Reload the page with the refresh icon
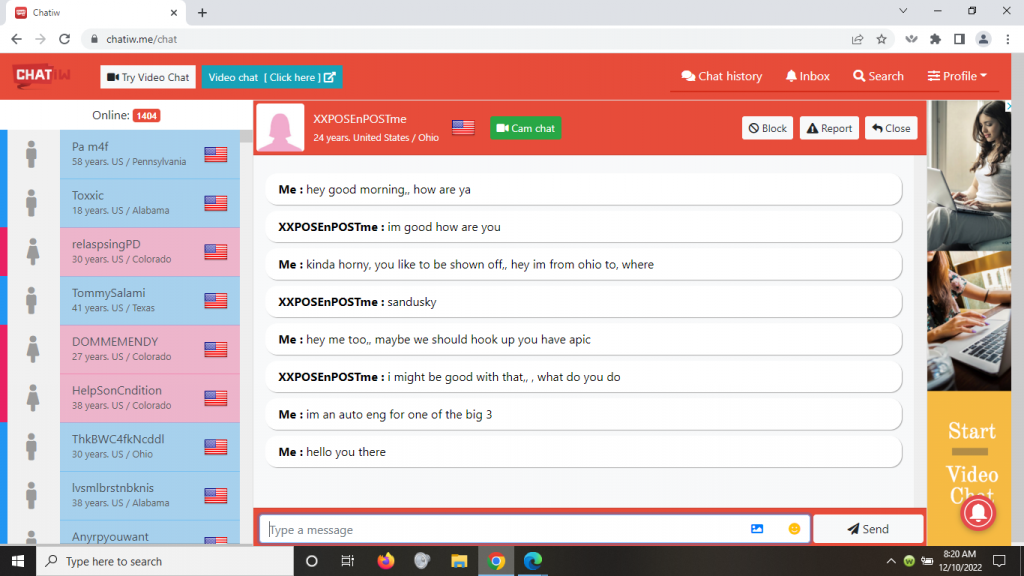The height and width of the screenshot is (576, 1024). pyautogui.click(x=65, y=39)
